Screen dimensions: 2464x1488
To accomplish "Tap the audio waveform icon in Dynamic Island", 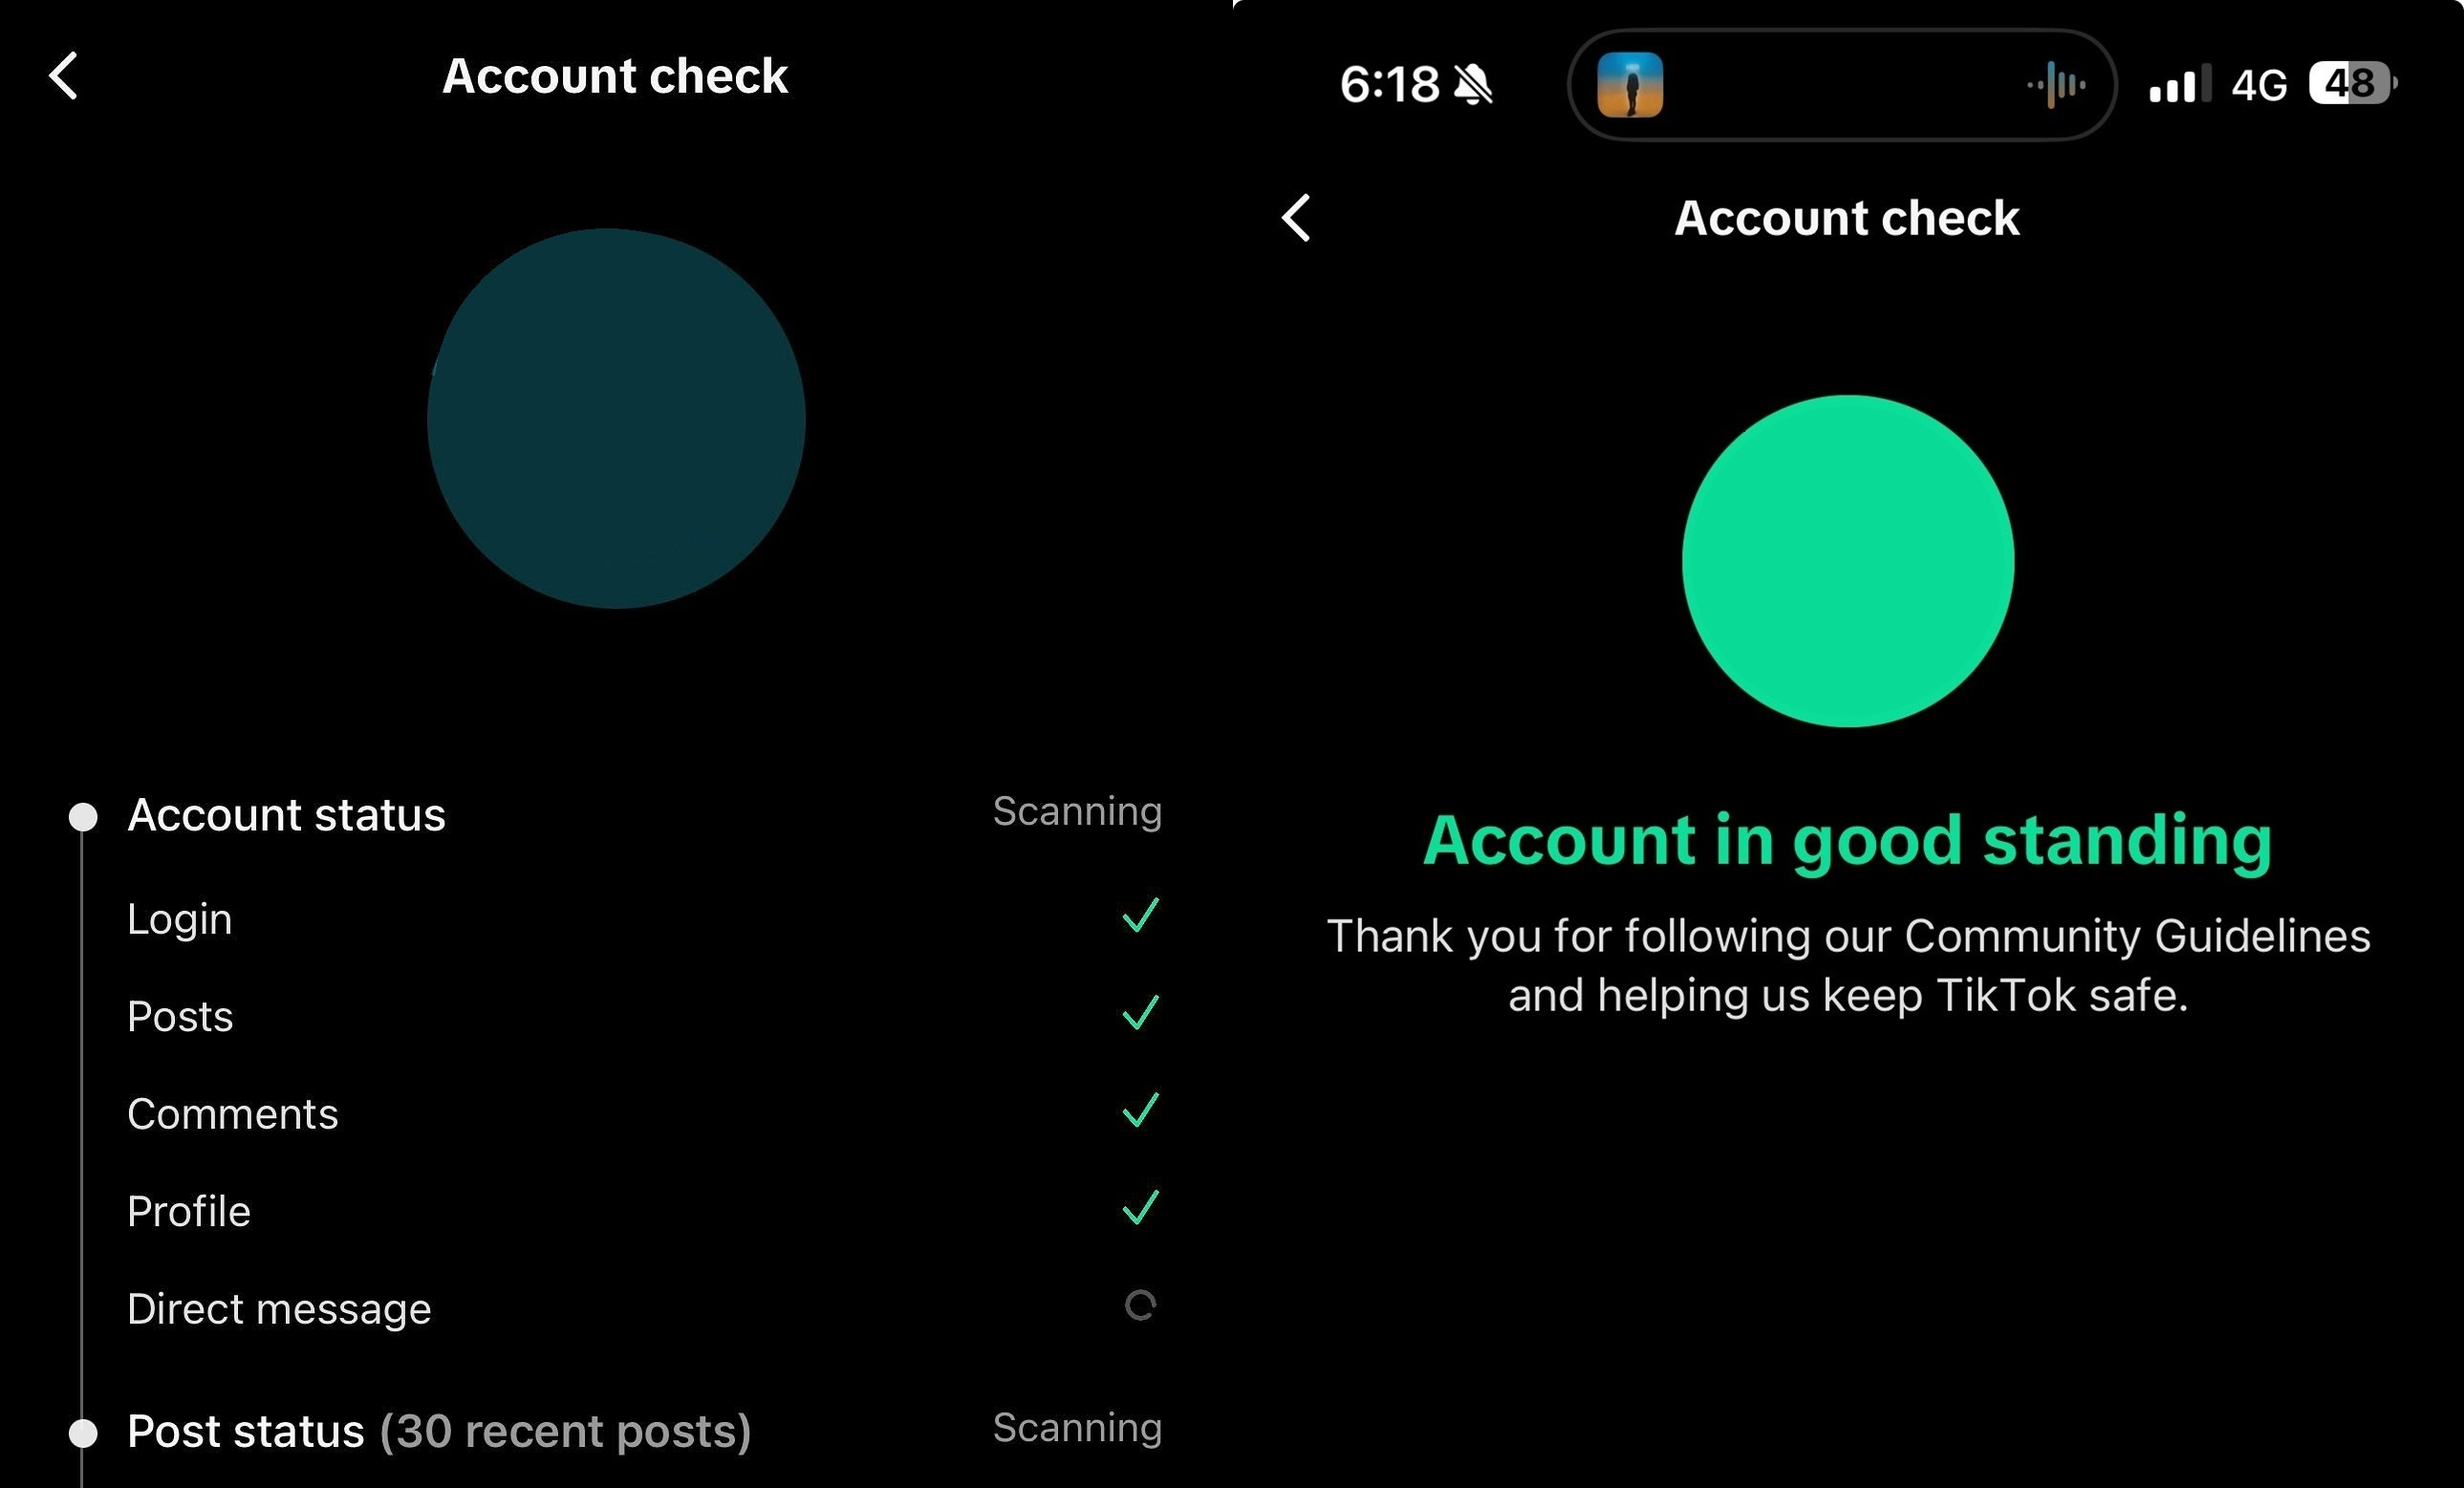I will pyautogui.click(x=2056, y=85).
